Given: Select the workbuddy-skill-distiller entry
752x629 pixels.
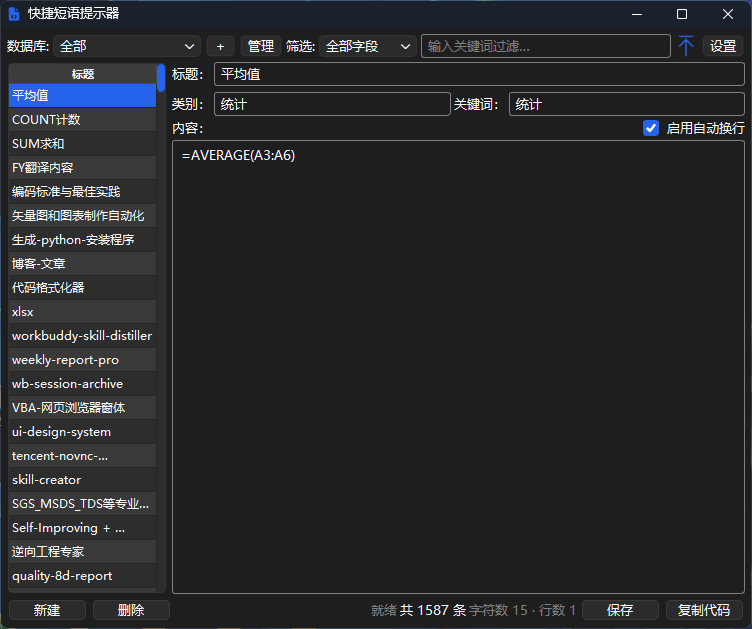Looking at the screenshot, I should (82, 336).
